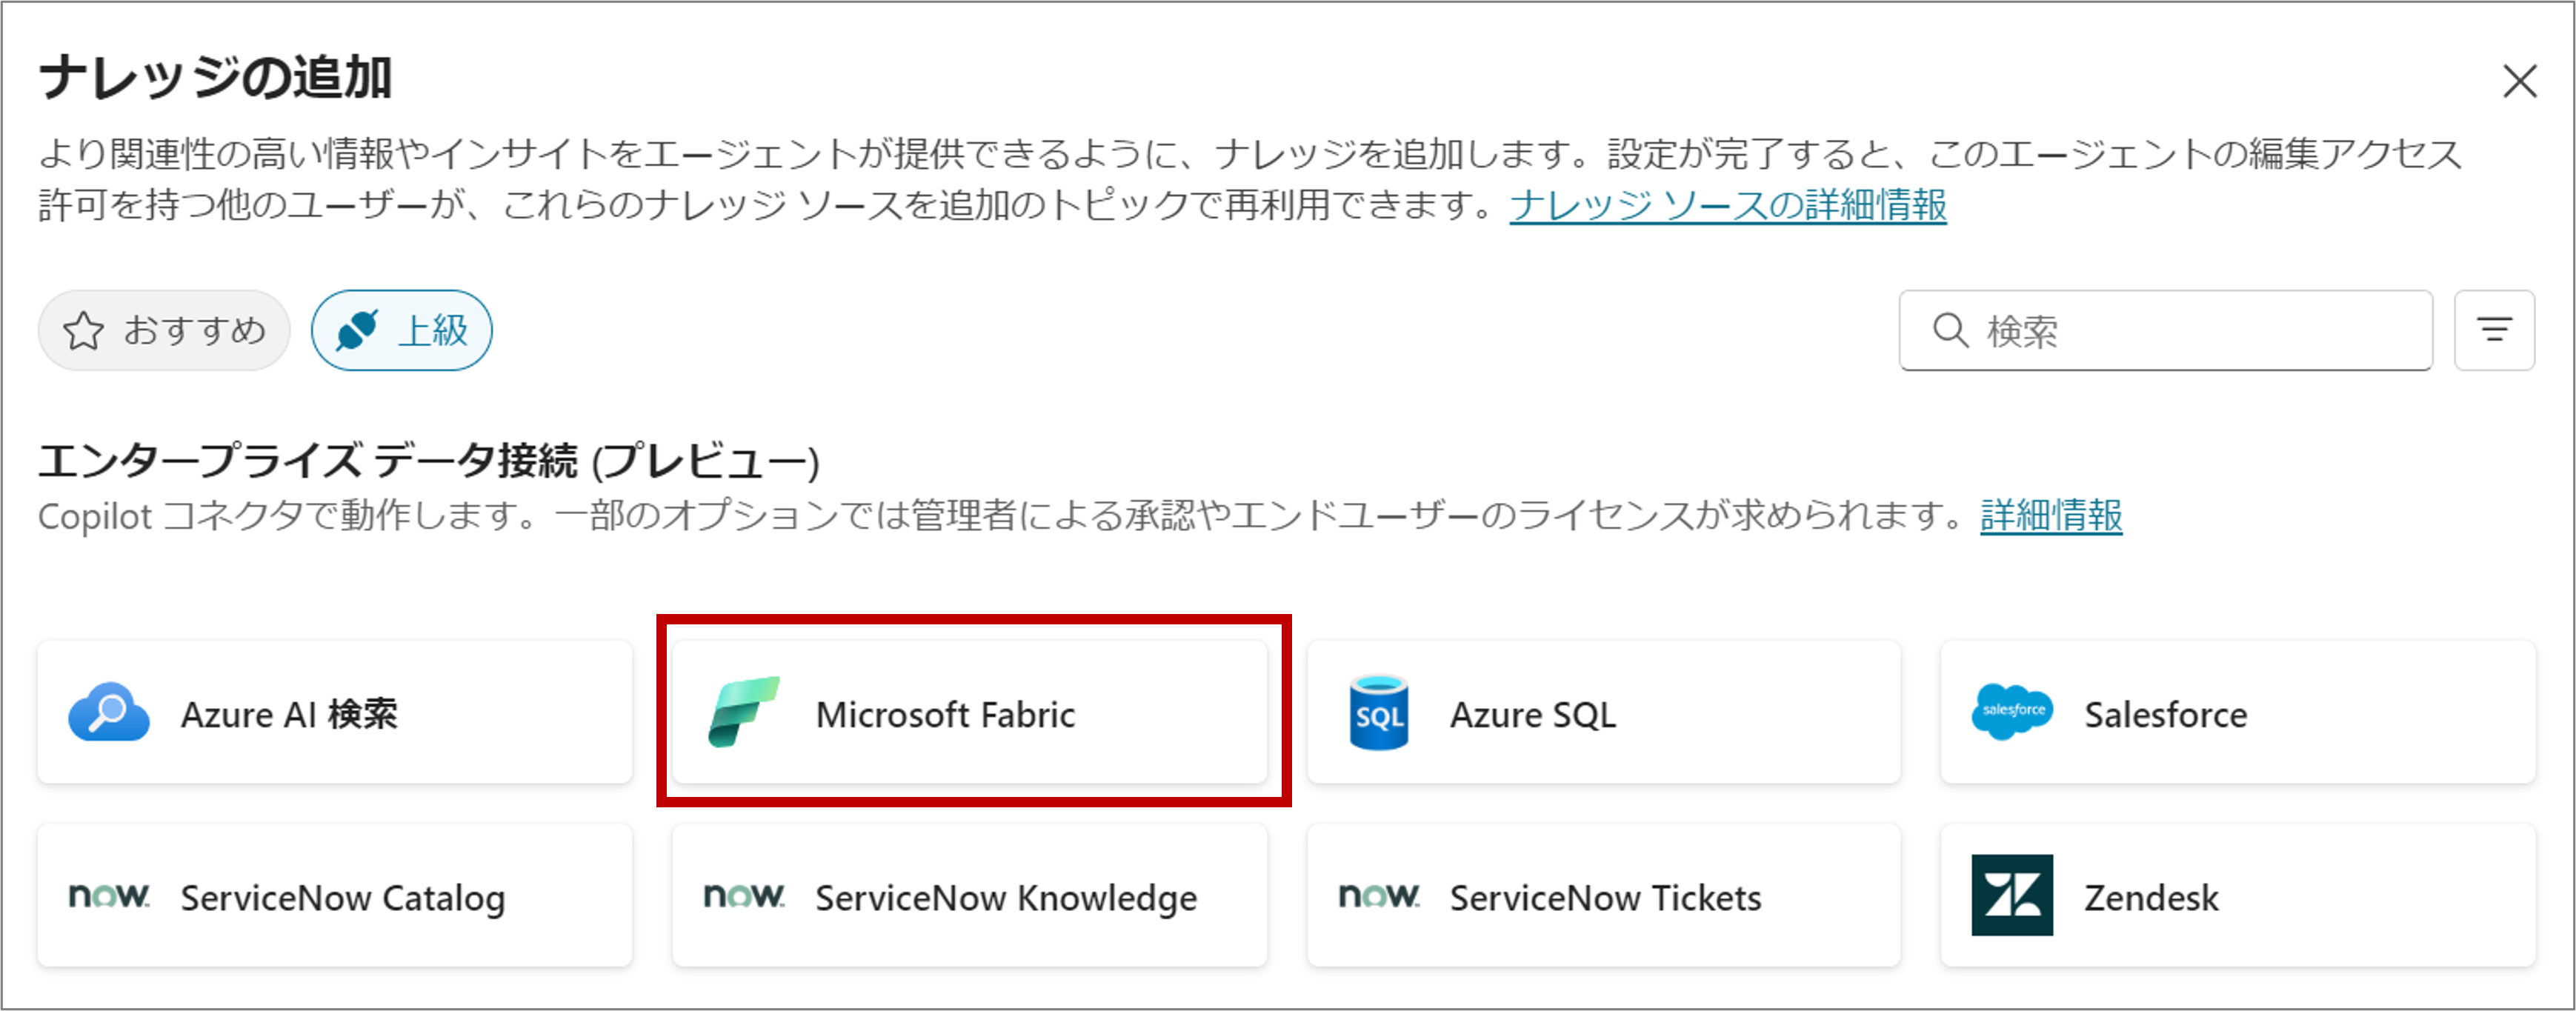The image size is (2576, 1011).
Task: Click the Salesforce cloud logo icon
Action: pyautogui.click(x=2012, y=711)
